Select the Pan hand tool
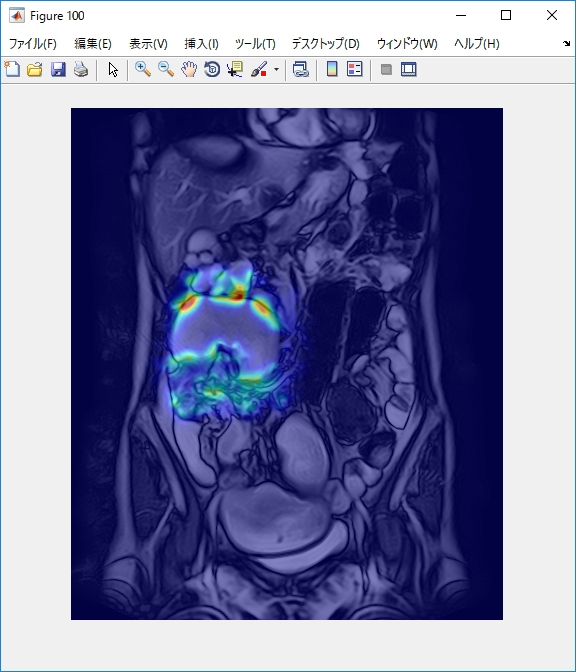The image size is (576, 672). (189, 69)
